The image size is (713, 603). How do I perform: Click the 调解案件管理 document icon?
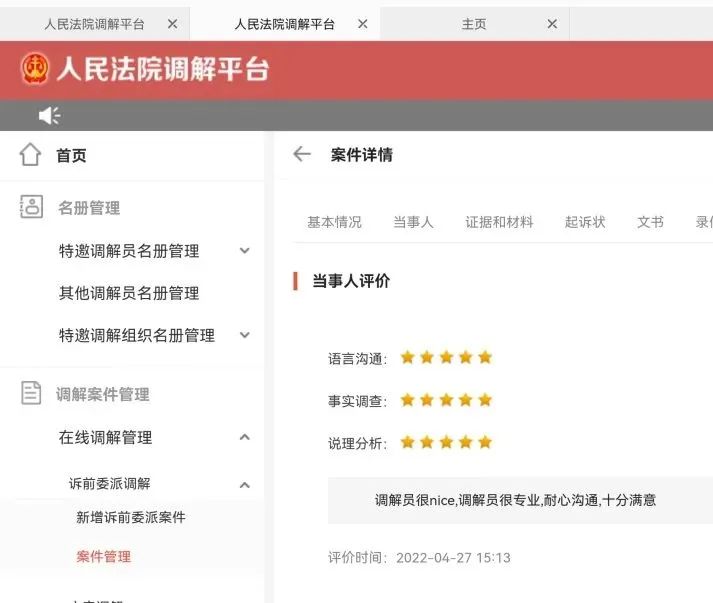tap(31, 394)
